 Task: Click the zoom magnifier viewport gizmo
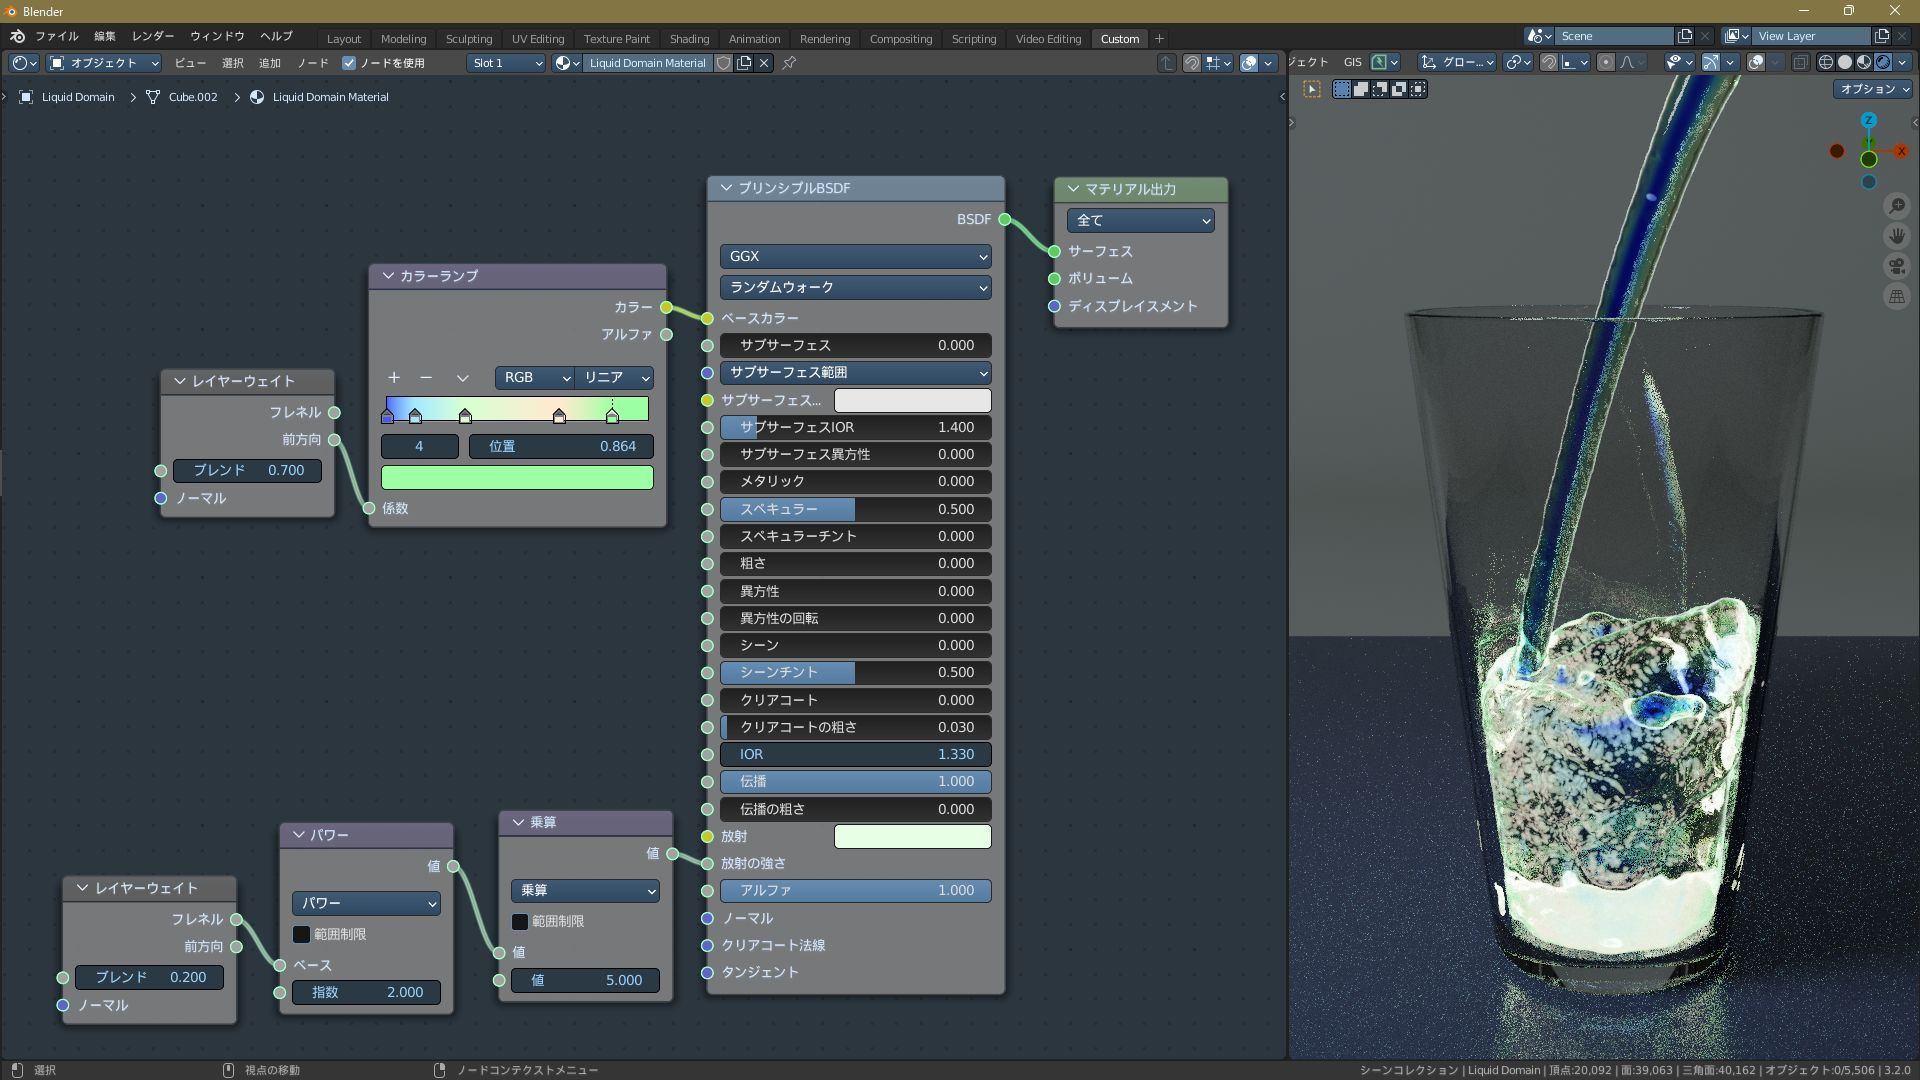(x=1896, y=206)
